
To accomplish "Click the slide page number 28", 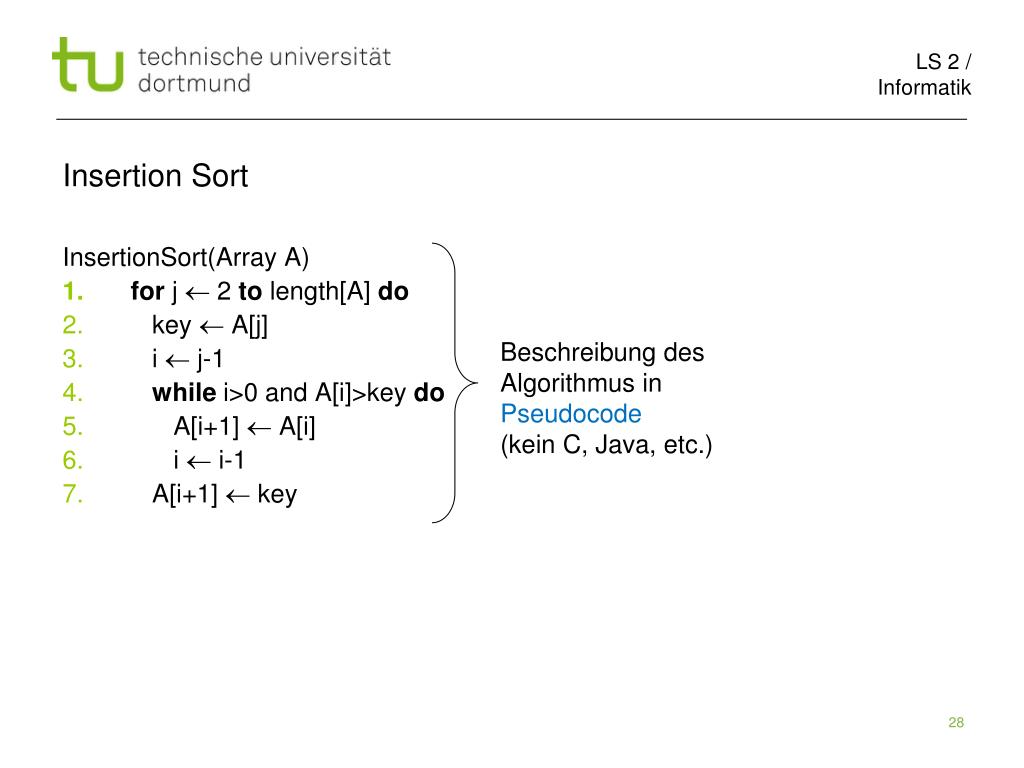I will (956, 722).
